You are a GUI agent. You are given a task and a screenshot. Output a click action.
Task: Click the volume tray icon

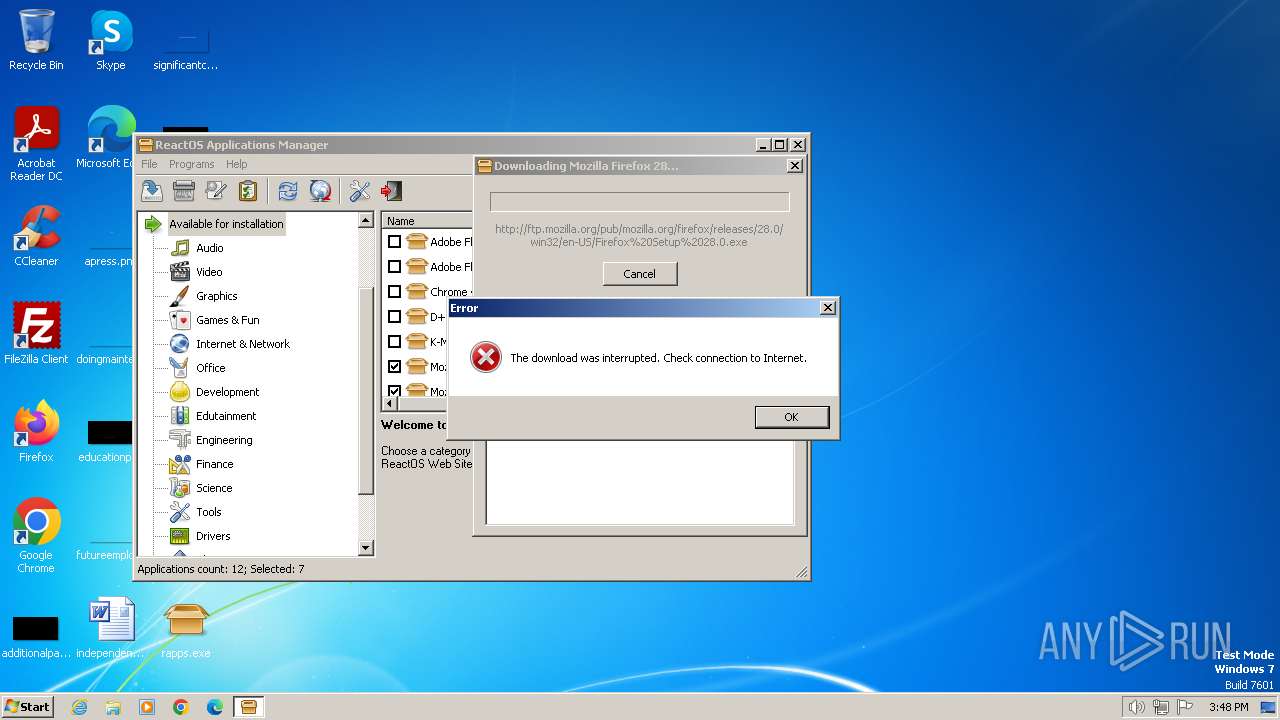click(x=1136, y=707)
